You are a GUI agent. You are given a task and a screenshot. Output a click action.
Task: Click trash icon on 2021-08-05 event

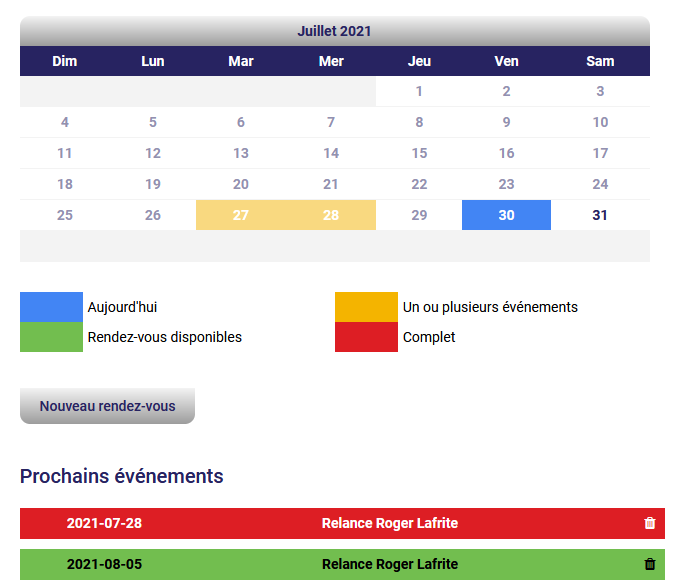[650, 564]
